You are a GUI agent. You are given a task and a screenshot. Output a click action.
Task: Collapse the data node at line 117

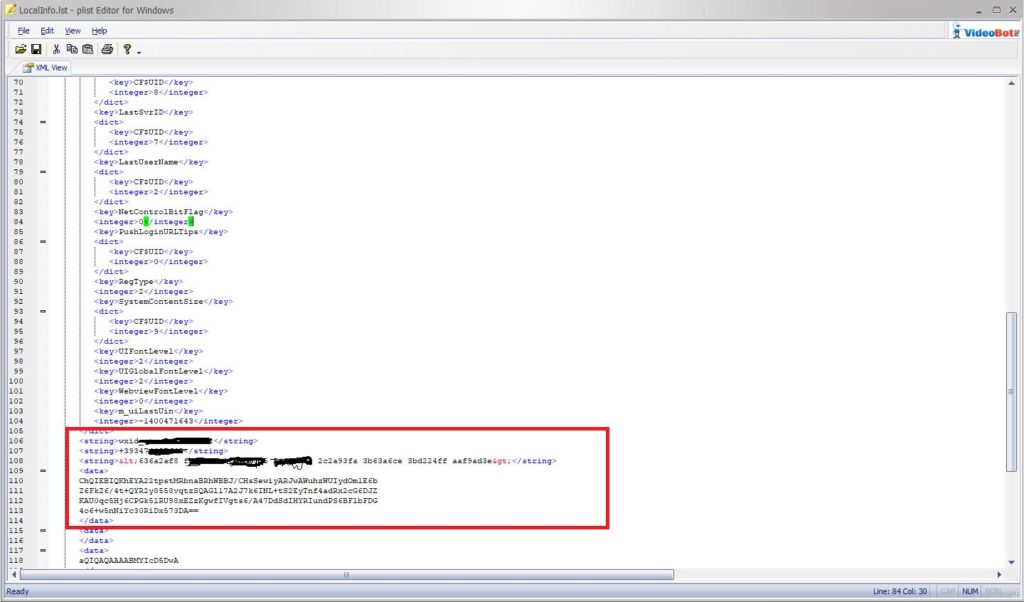pyautogui.click(x=43, y=550)
